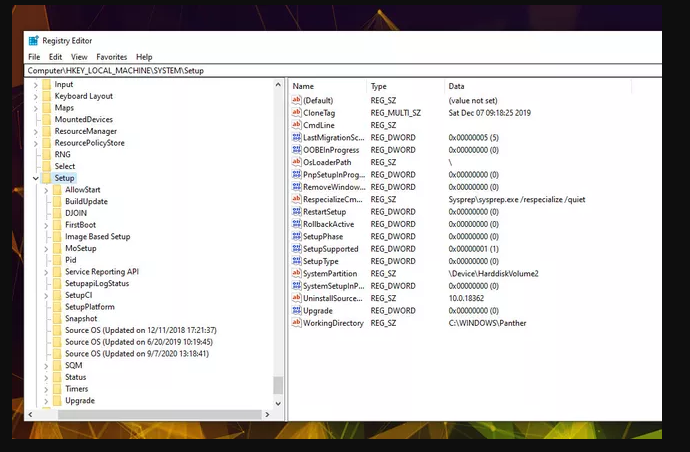Click the tree pane scroll right arrow
Viewport: 690px width, 452px height.
(x=267, y=414)
